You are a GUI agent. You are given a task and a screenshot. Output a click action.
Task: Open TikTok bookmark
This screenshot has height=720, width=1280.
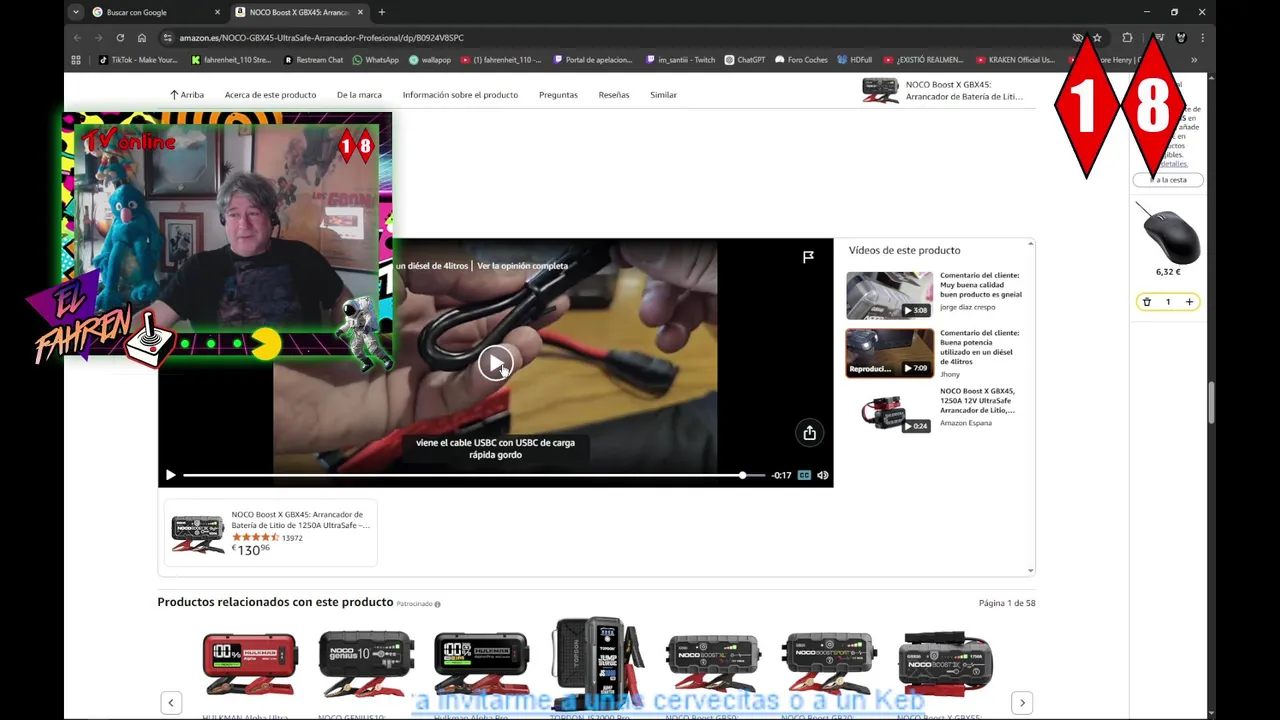click(139, 60)
